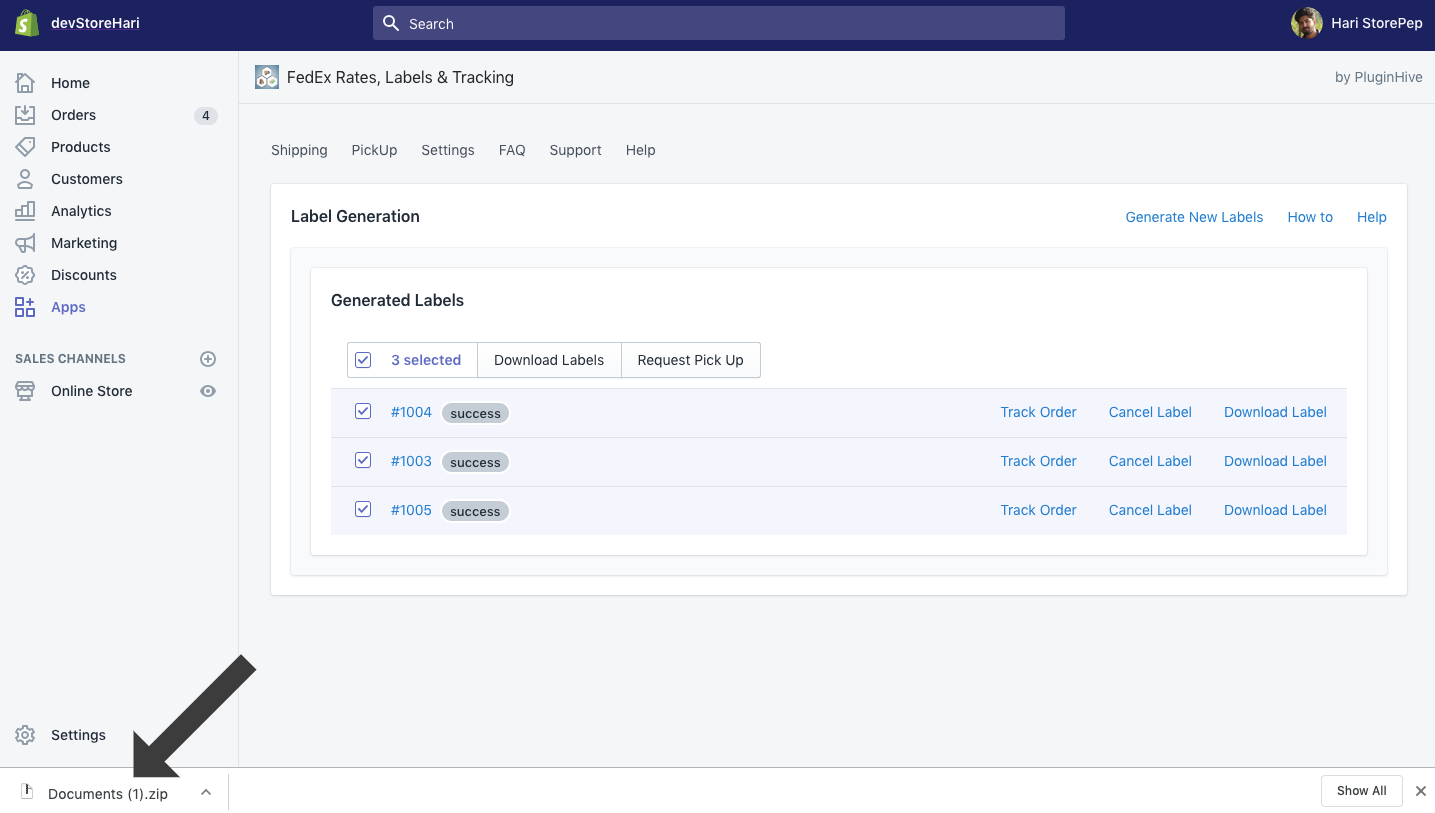Add a sales channel with plus icon
The image size is (1435, 813).
(208, 359)
